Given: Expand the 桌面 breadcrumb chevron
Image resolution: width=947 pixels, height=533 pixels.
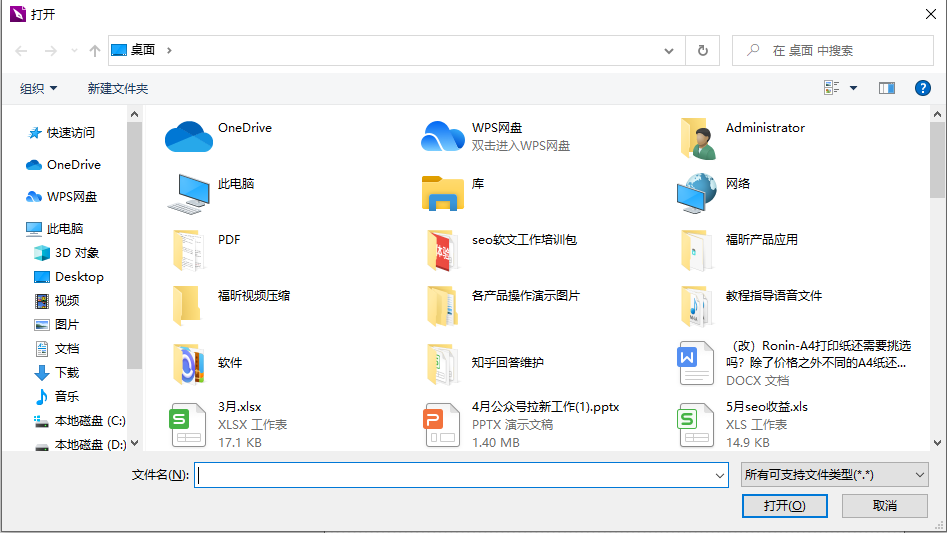Looking at the screenshot, I should coord(169,50).
